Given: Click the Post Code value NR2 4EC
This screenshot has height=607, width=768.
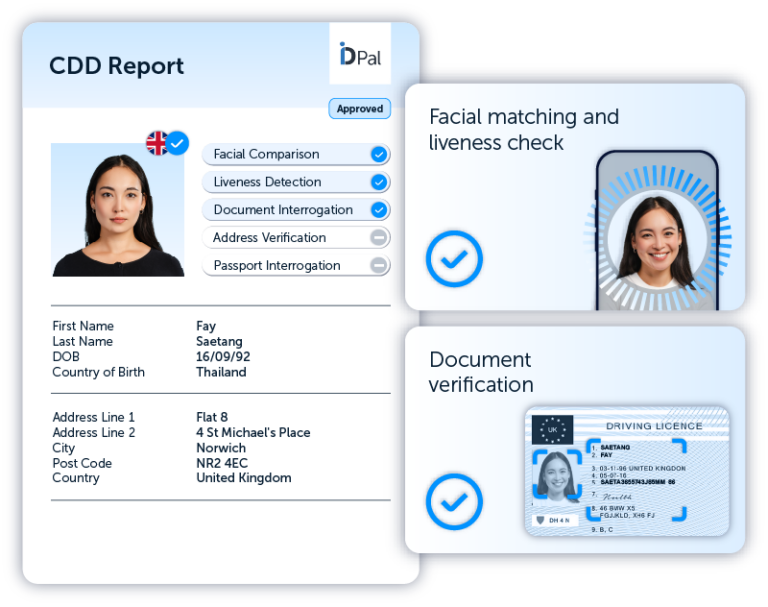Looking at the screenshot, I should pos(222,463).
